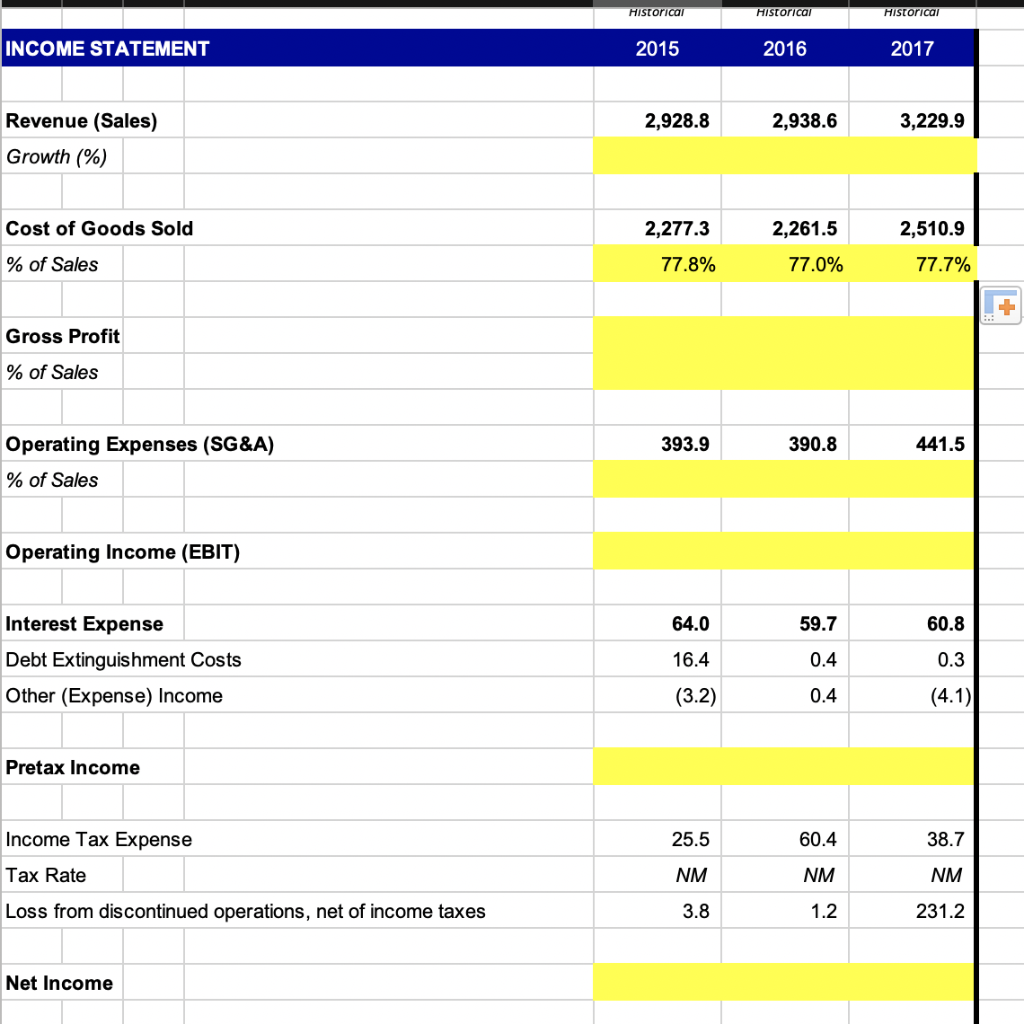This screenshot has width=1024, height=1024.
Task: Click interest expense value 59.7
Action: pos(818,624)
